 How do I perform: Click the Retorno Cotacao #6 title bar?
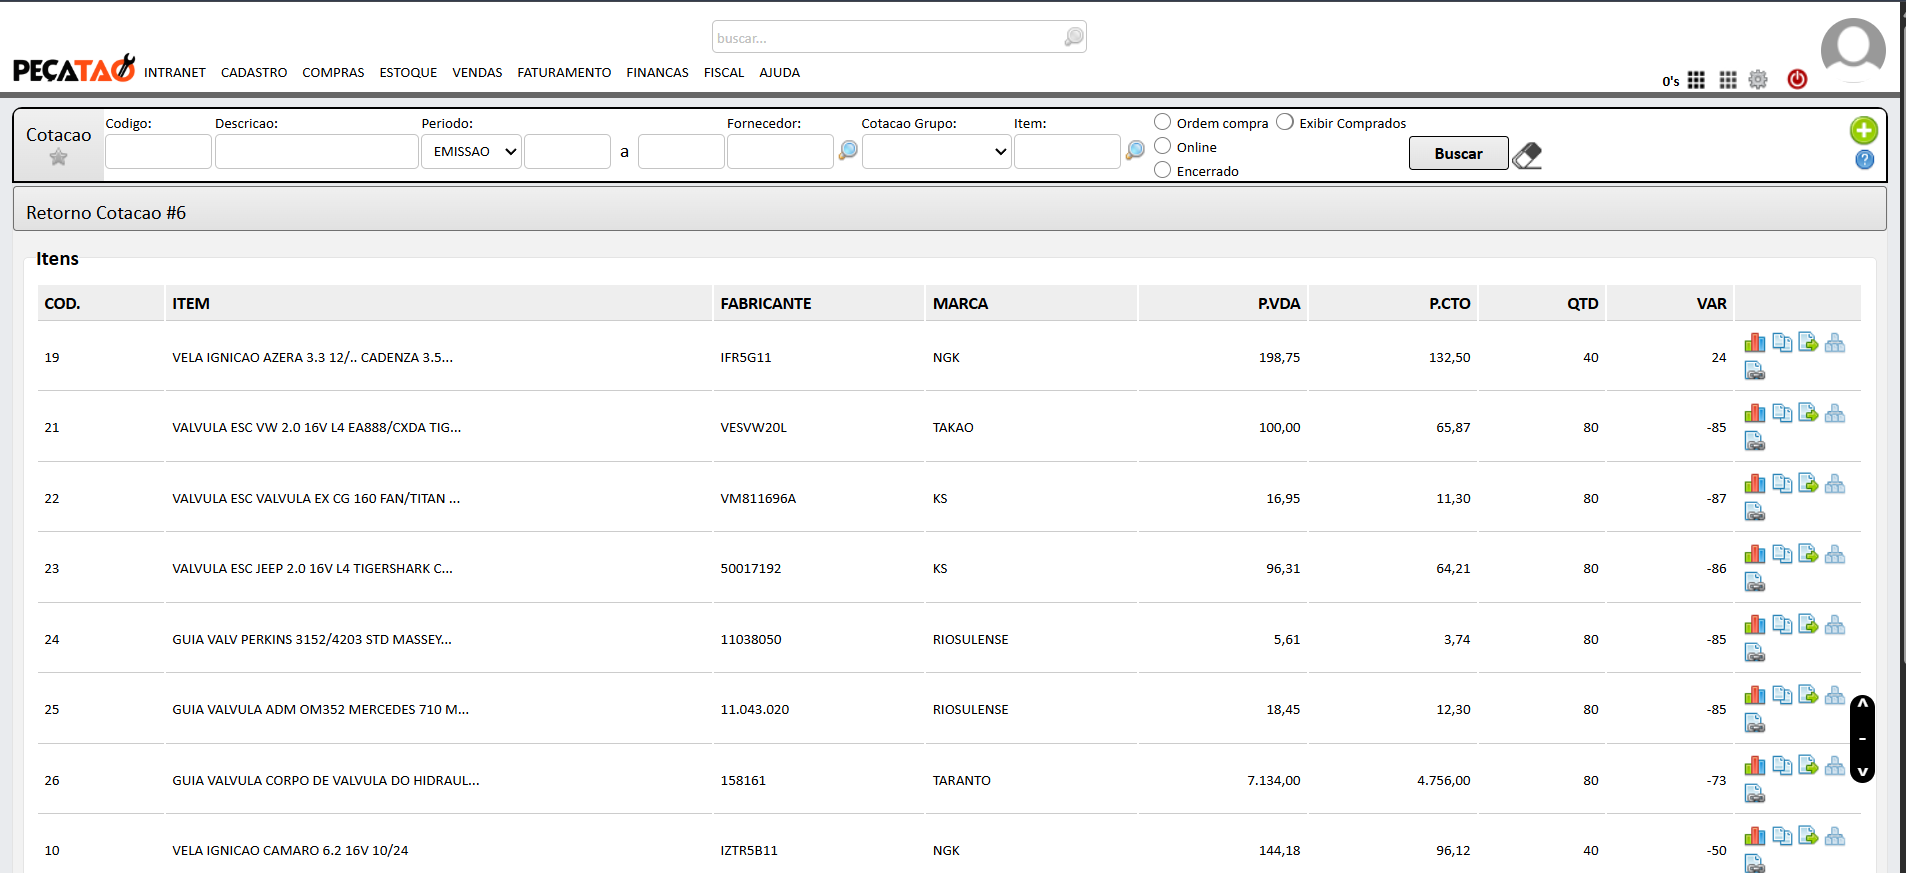949,208
